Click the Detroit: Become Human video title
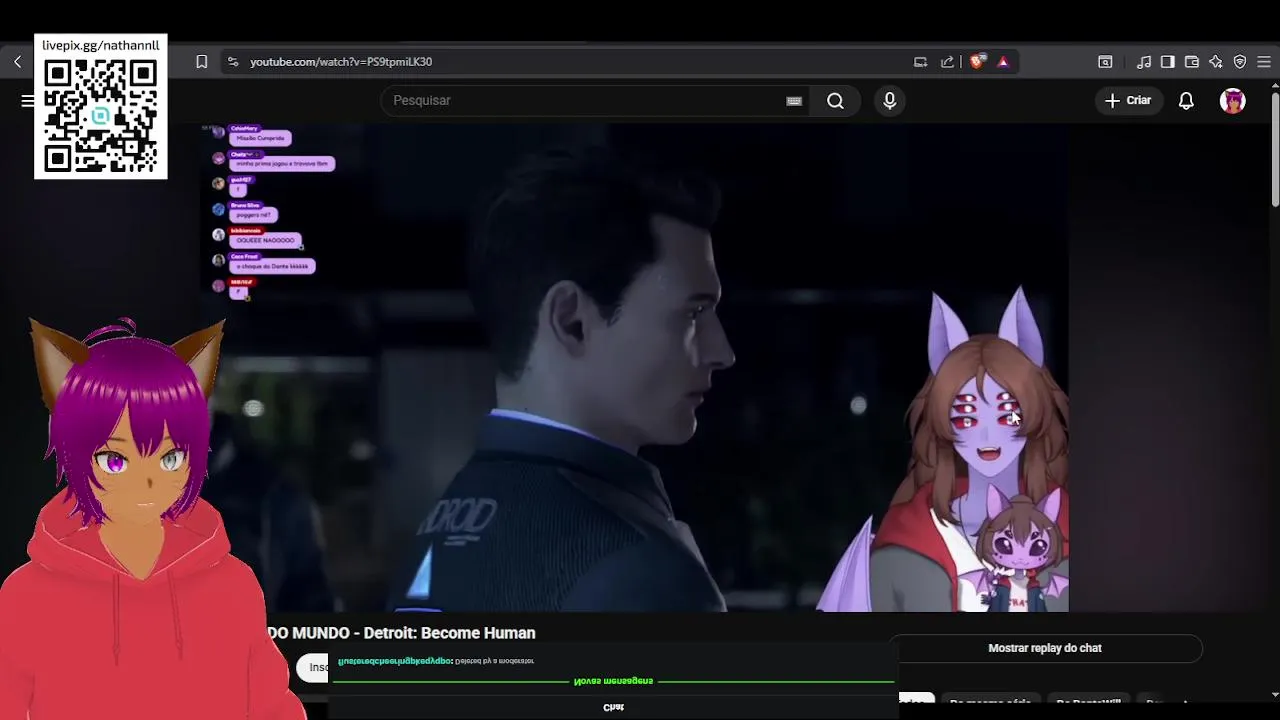This screenshot has height=720, width=1280. coord(401,633)
